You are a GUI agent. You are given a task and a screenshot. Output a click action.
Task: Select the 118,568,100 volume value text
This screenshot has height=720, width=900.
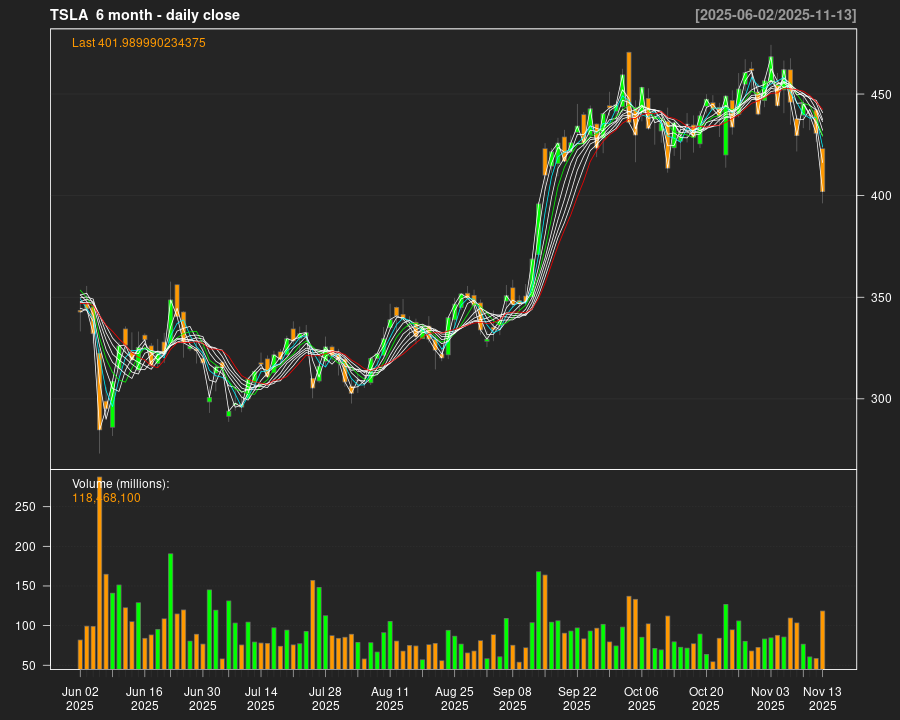[x=106, y=497]
